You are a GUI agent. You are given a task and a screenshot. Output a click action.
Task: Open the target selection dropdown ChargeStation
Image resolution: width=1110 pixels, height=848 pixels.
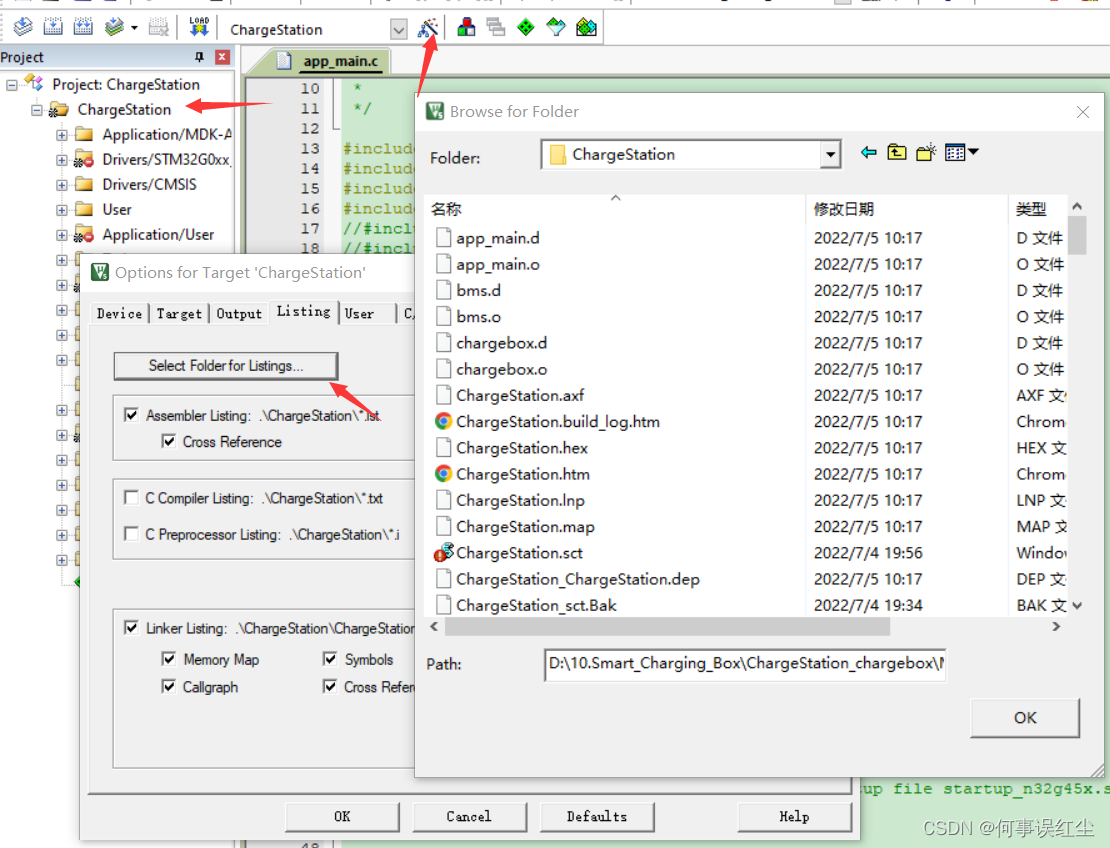click(399, 30)
